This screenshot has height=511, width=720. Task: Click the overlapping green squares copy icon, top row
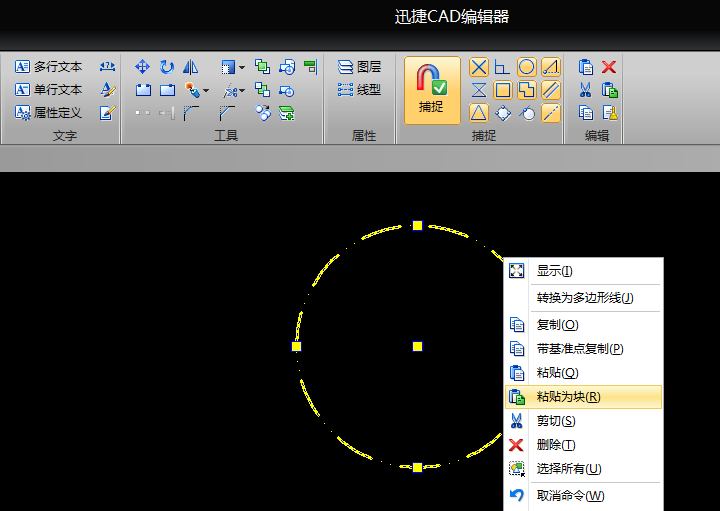point(262,67)
